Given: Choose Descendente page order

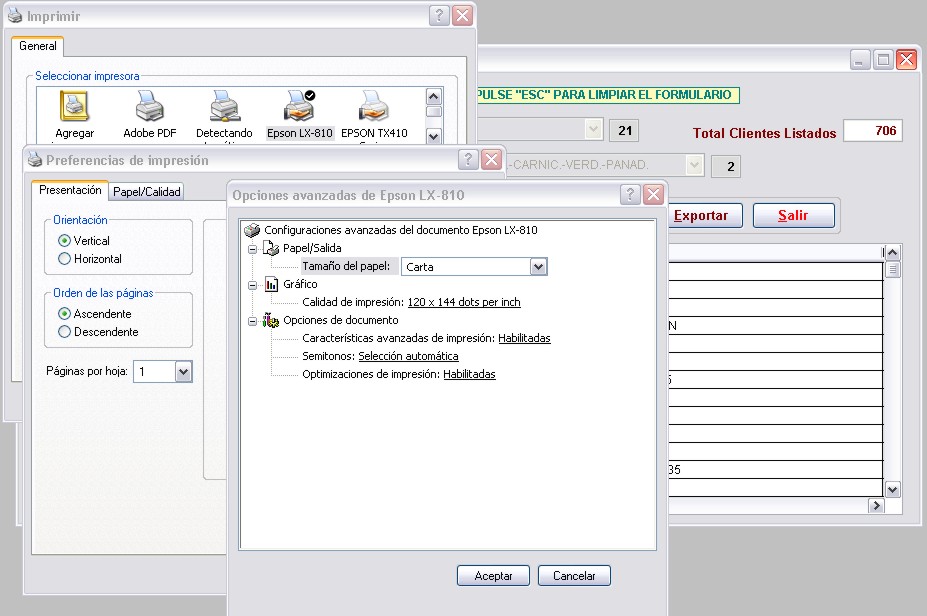Looking at the screenshot, I should tap(64, 332).
